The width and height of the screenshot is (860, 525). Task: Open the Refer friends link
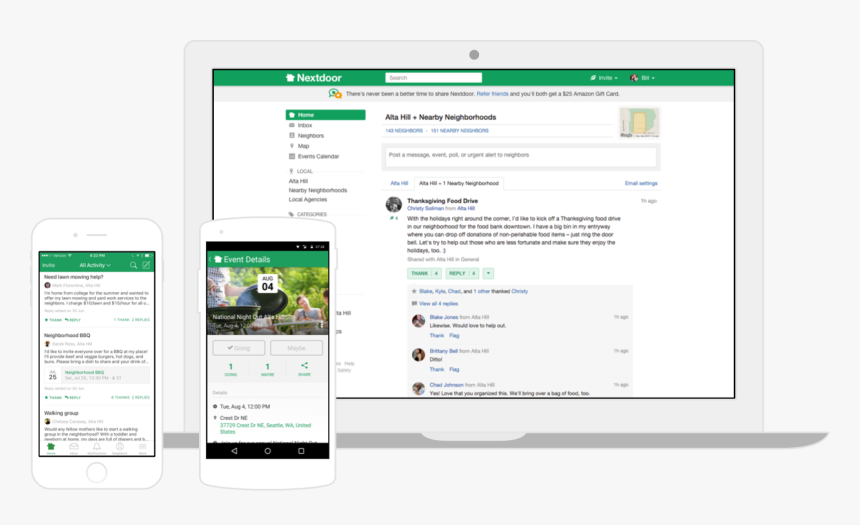[x=492, y=94]
